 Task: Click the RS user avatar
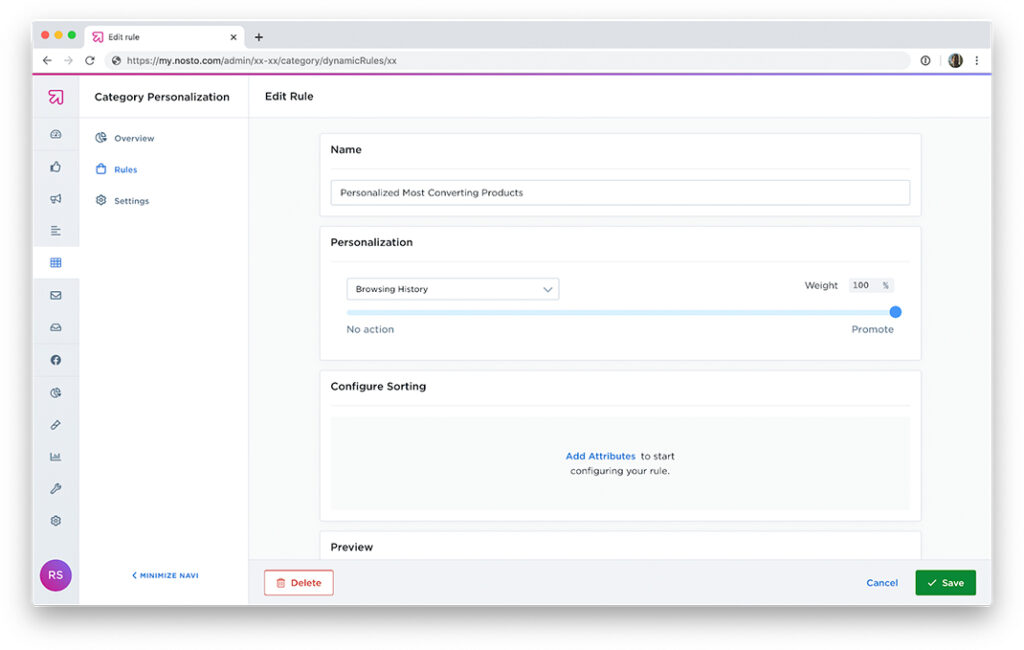click(56, 575)
